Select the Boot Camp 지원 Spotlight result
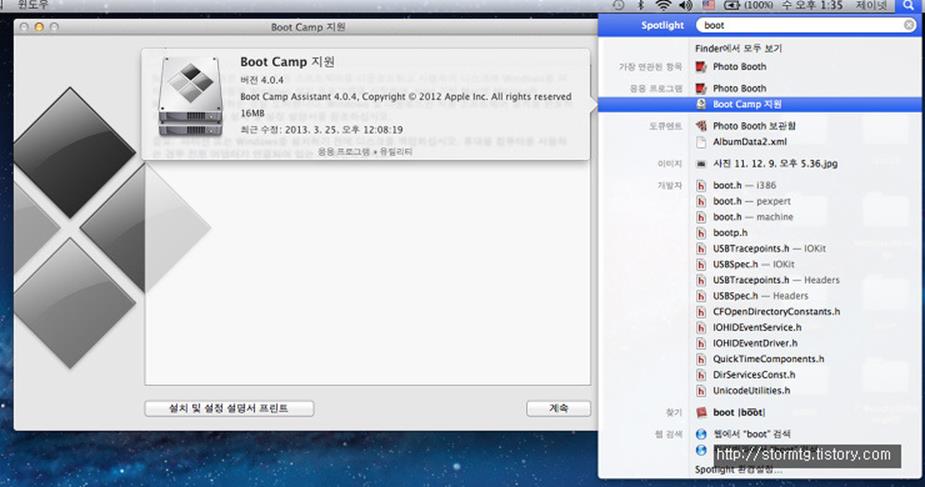The height and width of the screenshot is (487, 925). point(760,104)
